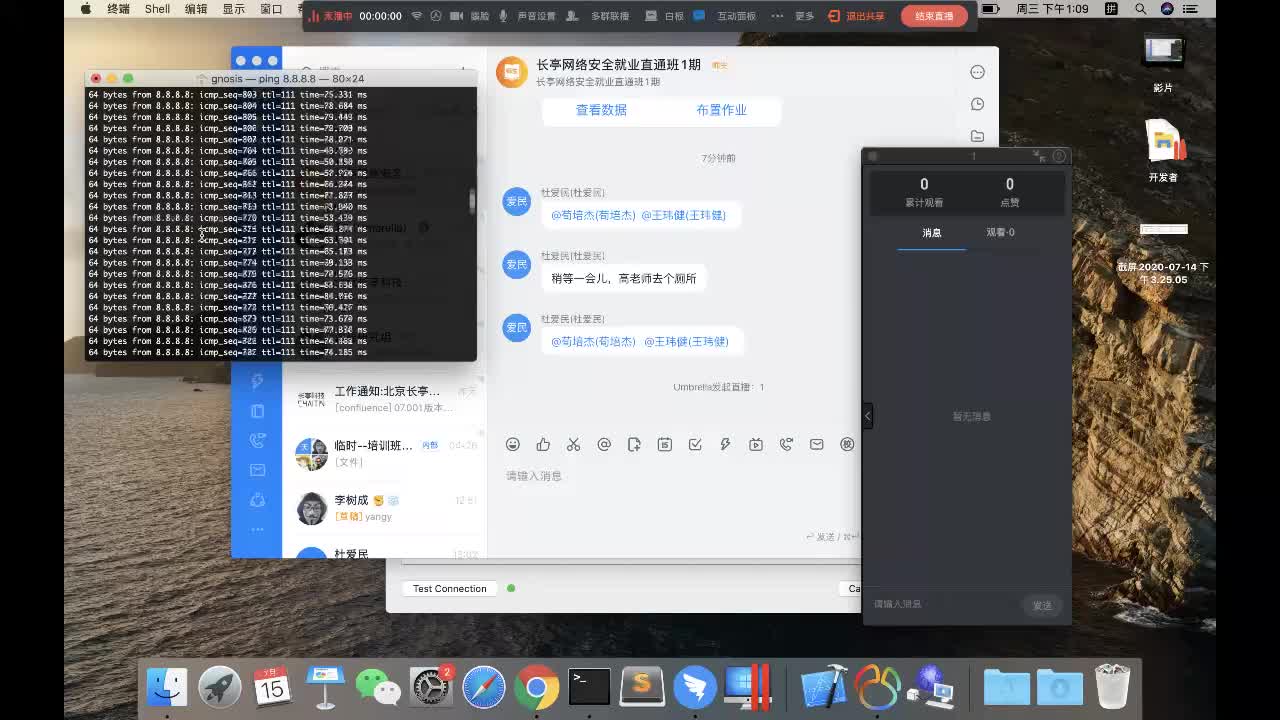
Task: Open Google Chrome from the Dock
Action: (537, 687)
